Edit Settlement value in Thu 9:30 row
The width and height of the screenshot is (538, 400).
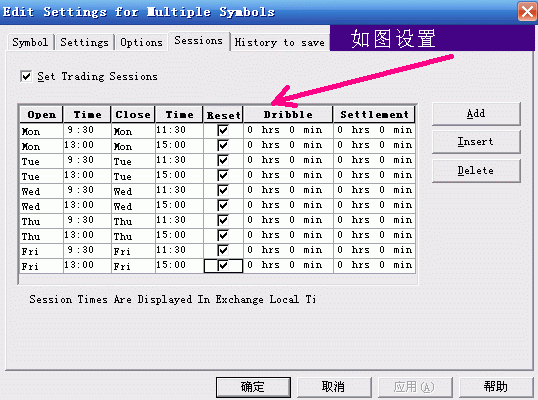[x=374, y=220]
